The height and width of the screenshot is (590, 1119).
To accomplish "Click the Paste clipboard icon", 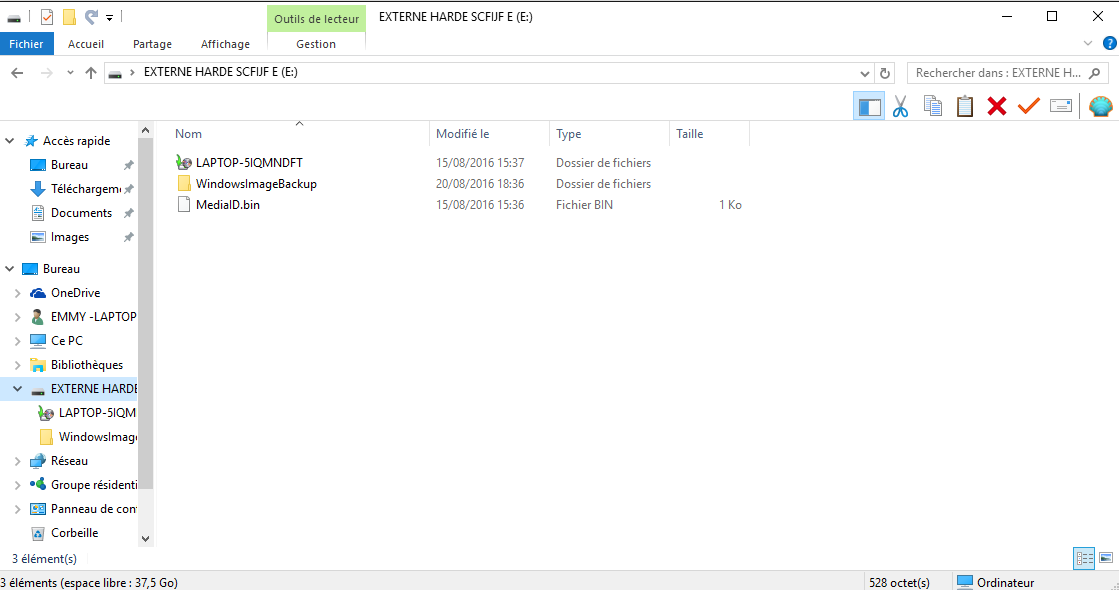I will coord(965,106).
